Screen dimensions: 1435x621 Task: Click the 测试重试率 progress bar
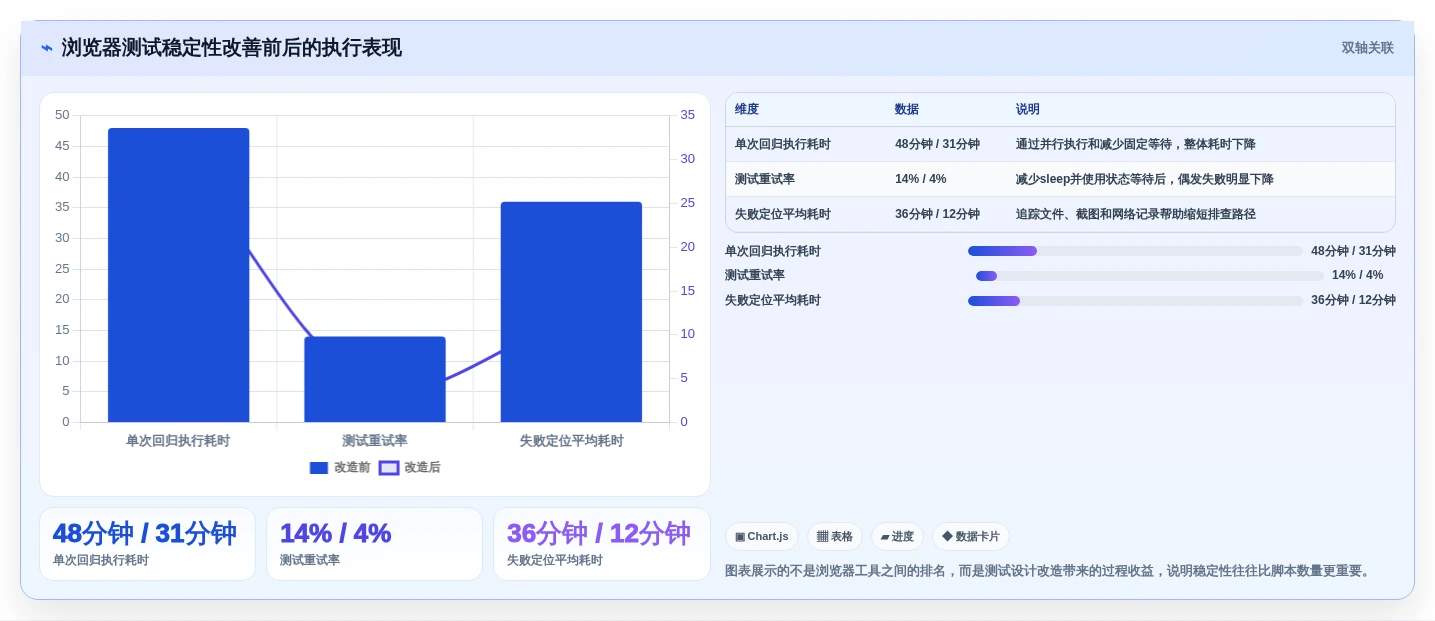click(x=1150, y=276)
